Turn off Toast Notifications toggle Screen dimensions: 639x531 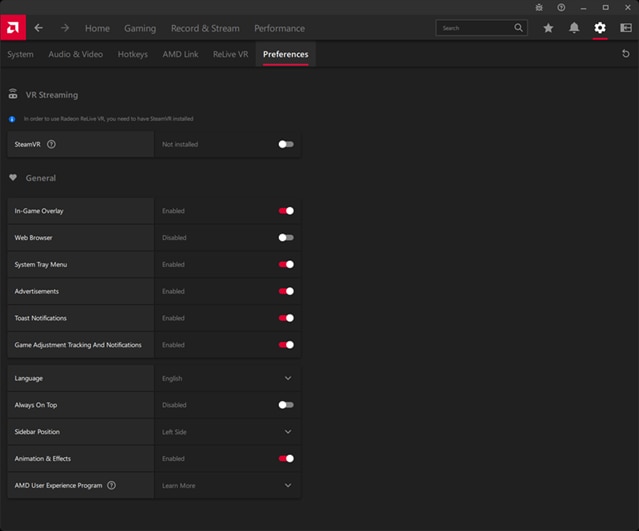286,318
